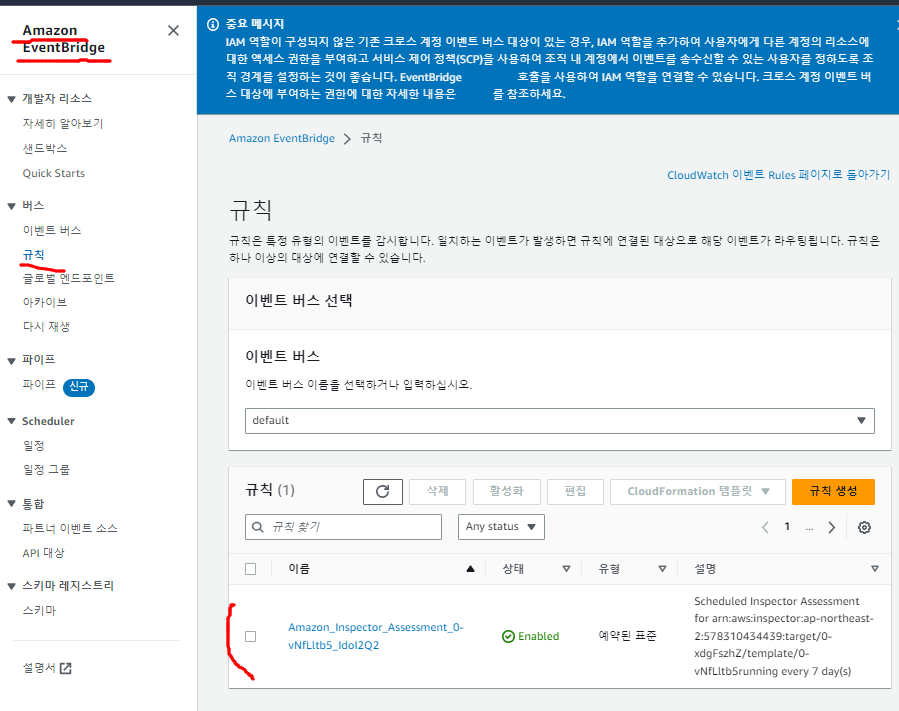
Task: Click the 예약된 표준 type cell
Action: [627, 636]
